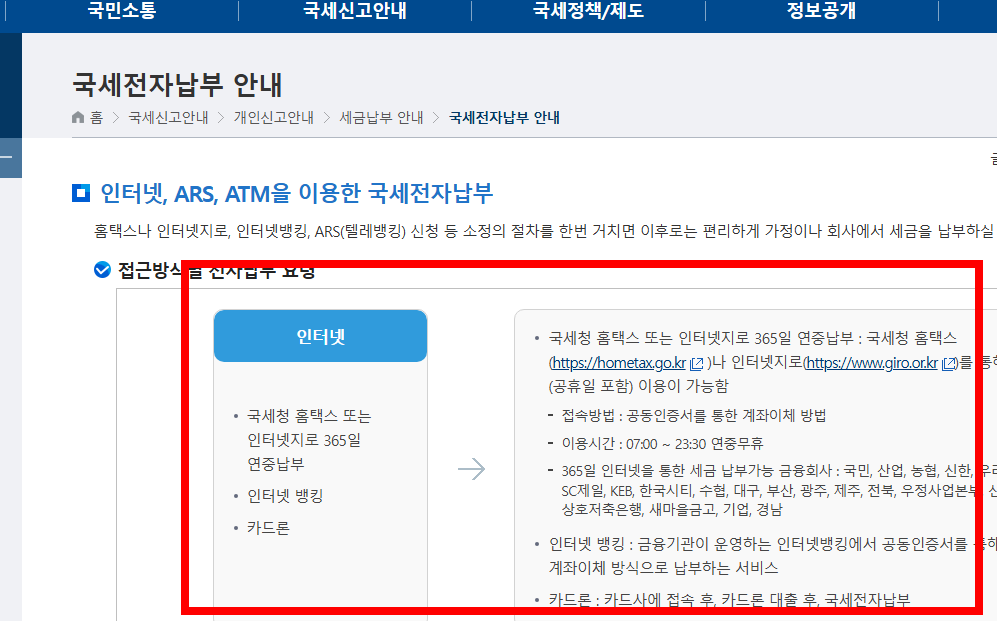
Task: Click the 국세전자납부 안내 page title
Action: (x=177, y=85)
